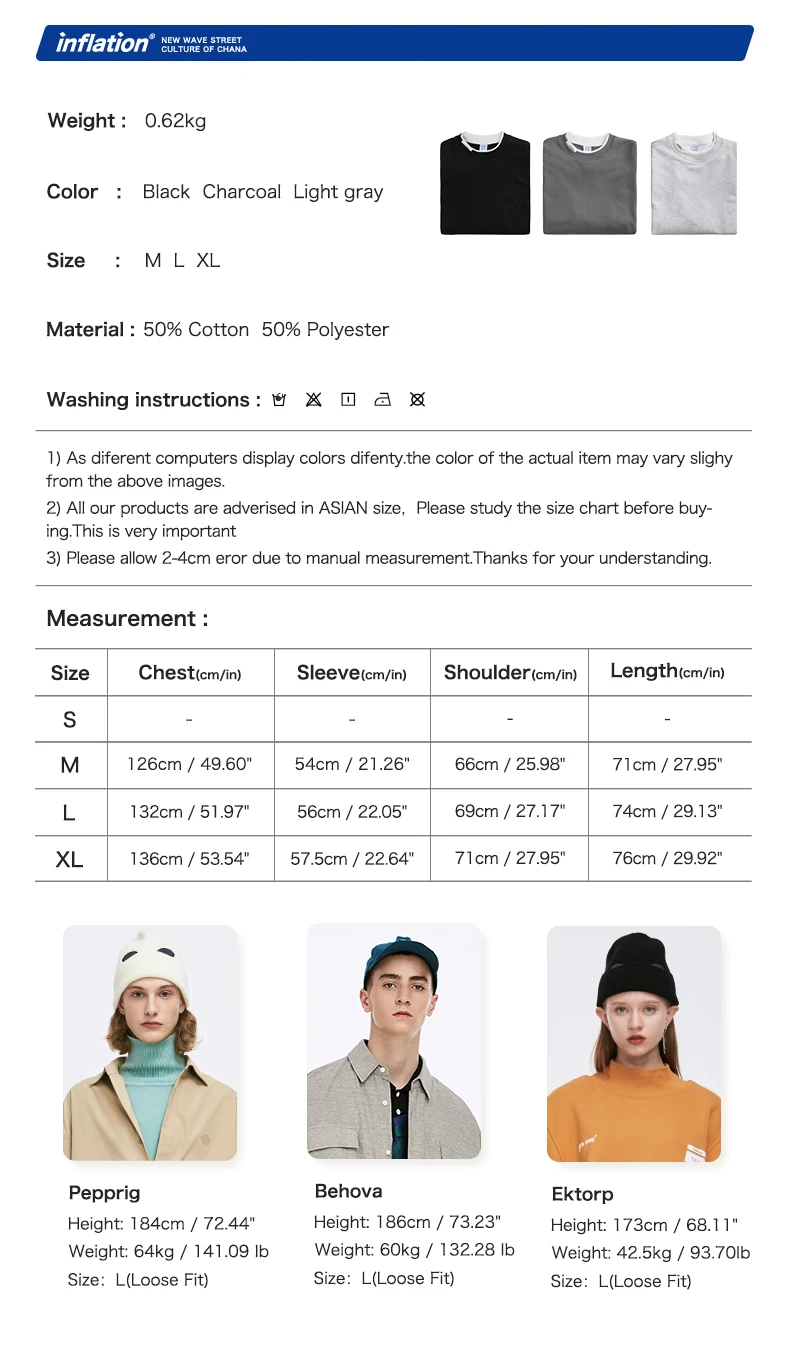Screen dimensions: 790x1361
Task: Select the black sweatshirt swatch
Action: point(485,183)
